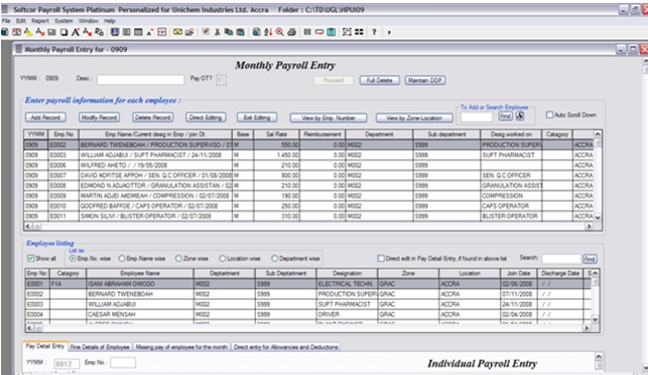Click the red oval toolbar icon
The image size is (648, 375).
[319, 32]
